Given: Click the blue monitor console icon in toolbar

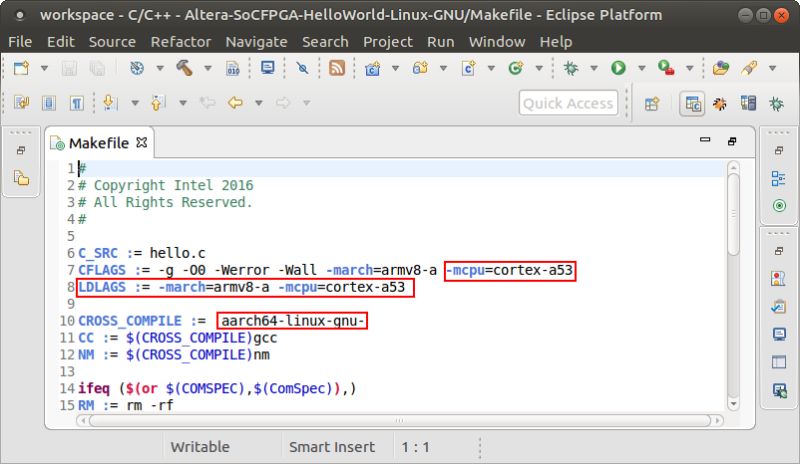Looking at the screenshot, I should coord(267,68).
